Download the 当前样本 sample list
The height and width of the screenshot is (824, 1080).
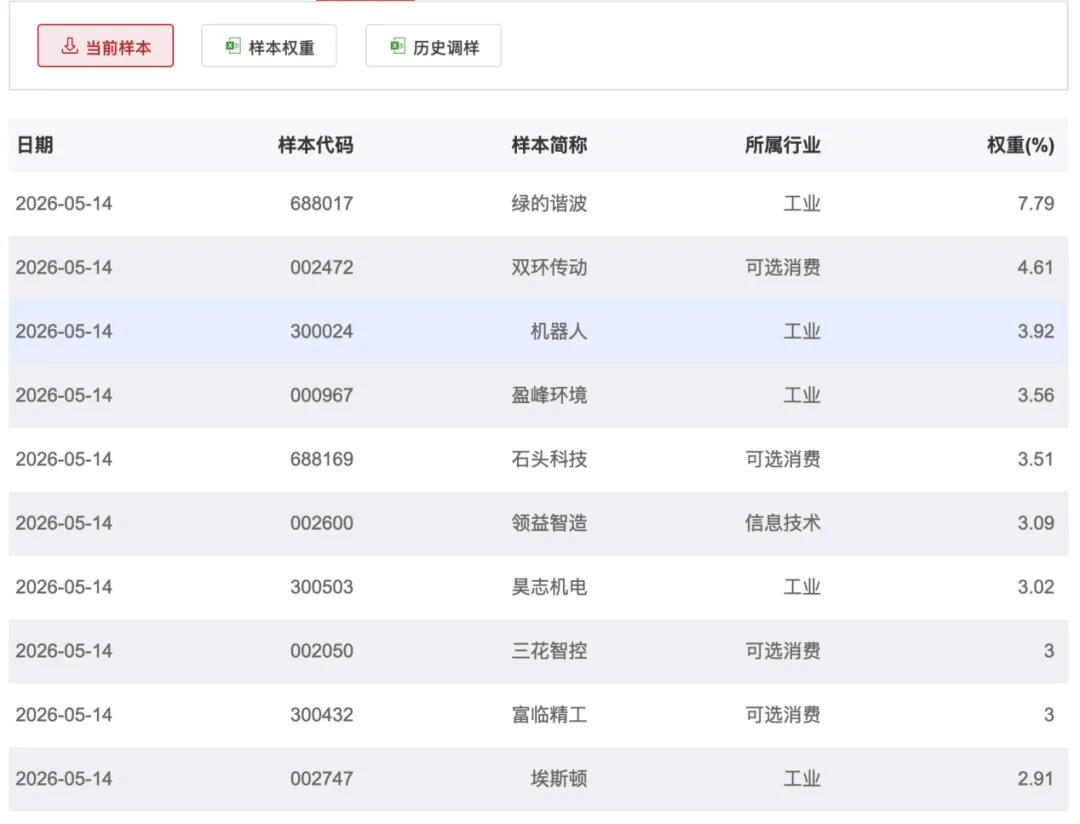pos(105,45)
